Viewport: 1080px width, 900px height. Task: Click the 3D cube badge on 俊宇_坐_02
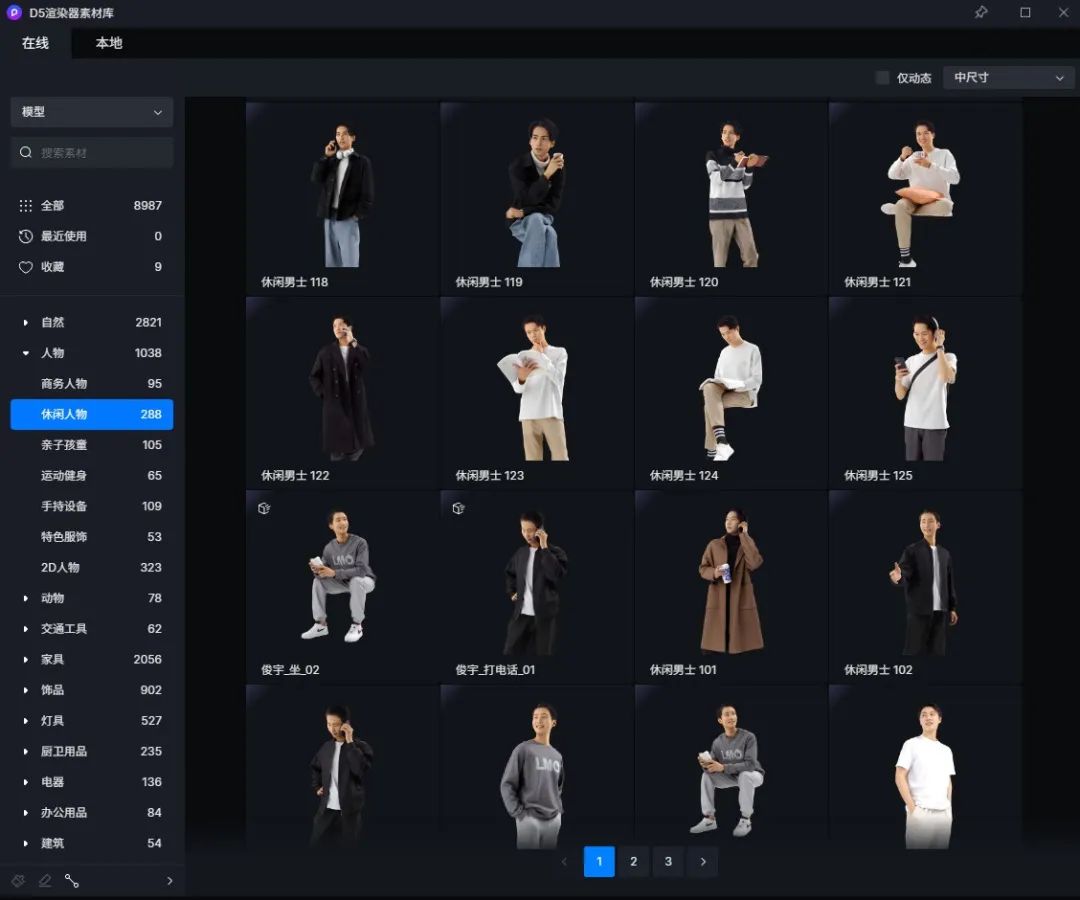[x=264, y=508]
